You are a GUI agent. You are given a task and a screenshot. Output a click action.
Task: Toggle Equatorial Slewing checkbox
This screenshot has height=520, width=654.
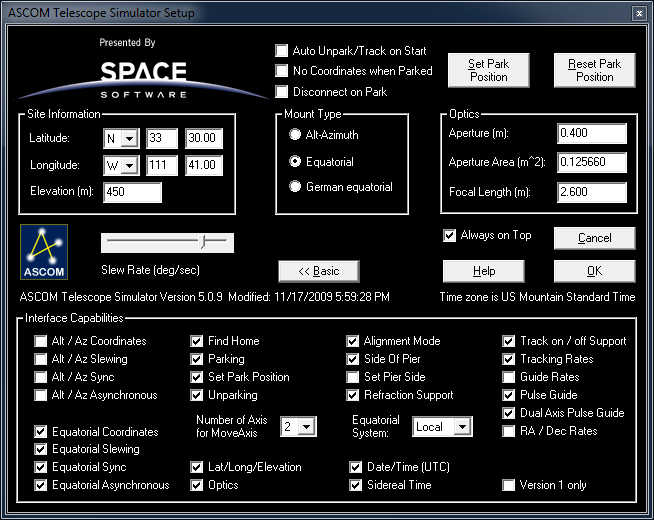click(40, 449)
